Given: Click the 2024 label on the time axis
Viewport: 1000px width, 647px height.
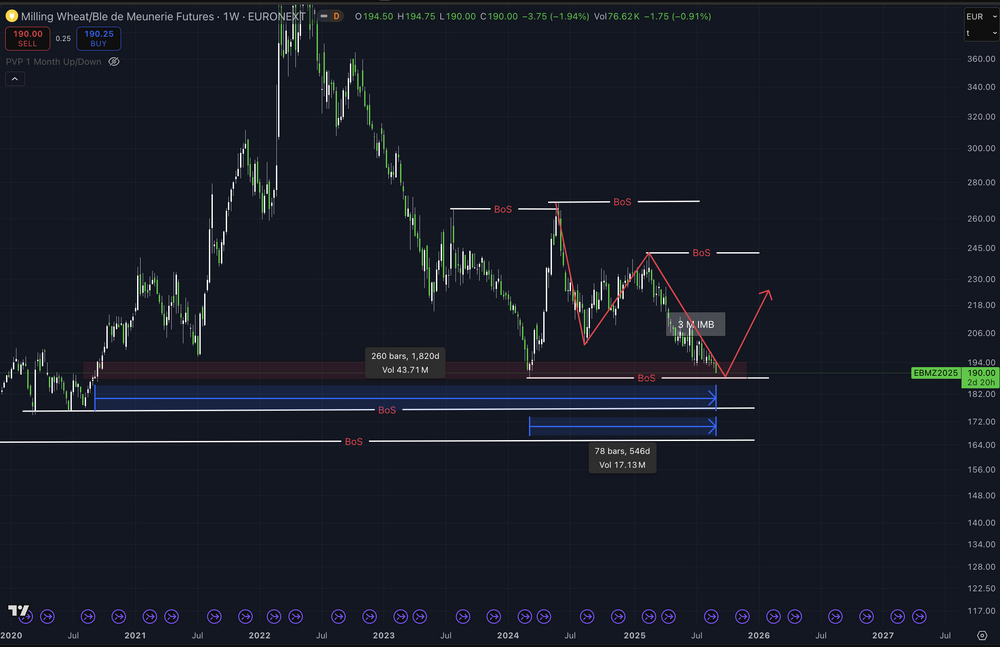Looking at the screenshot, I should point(508,636).
